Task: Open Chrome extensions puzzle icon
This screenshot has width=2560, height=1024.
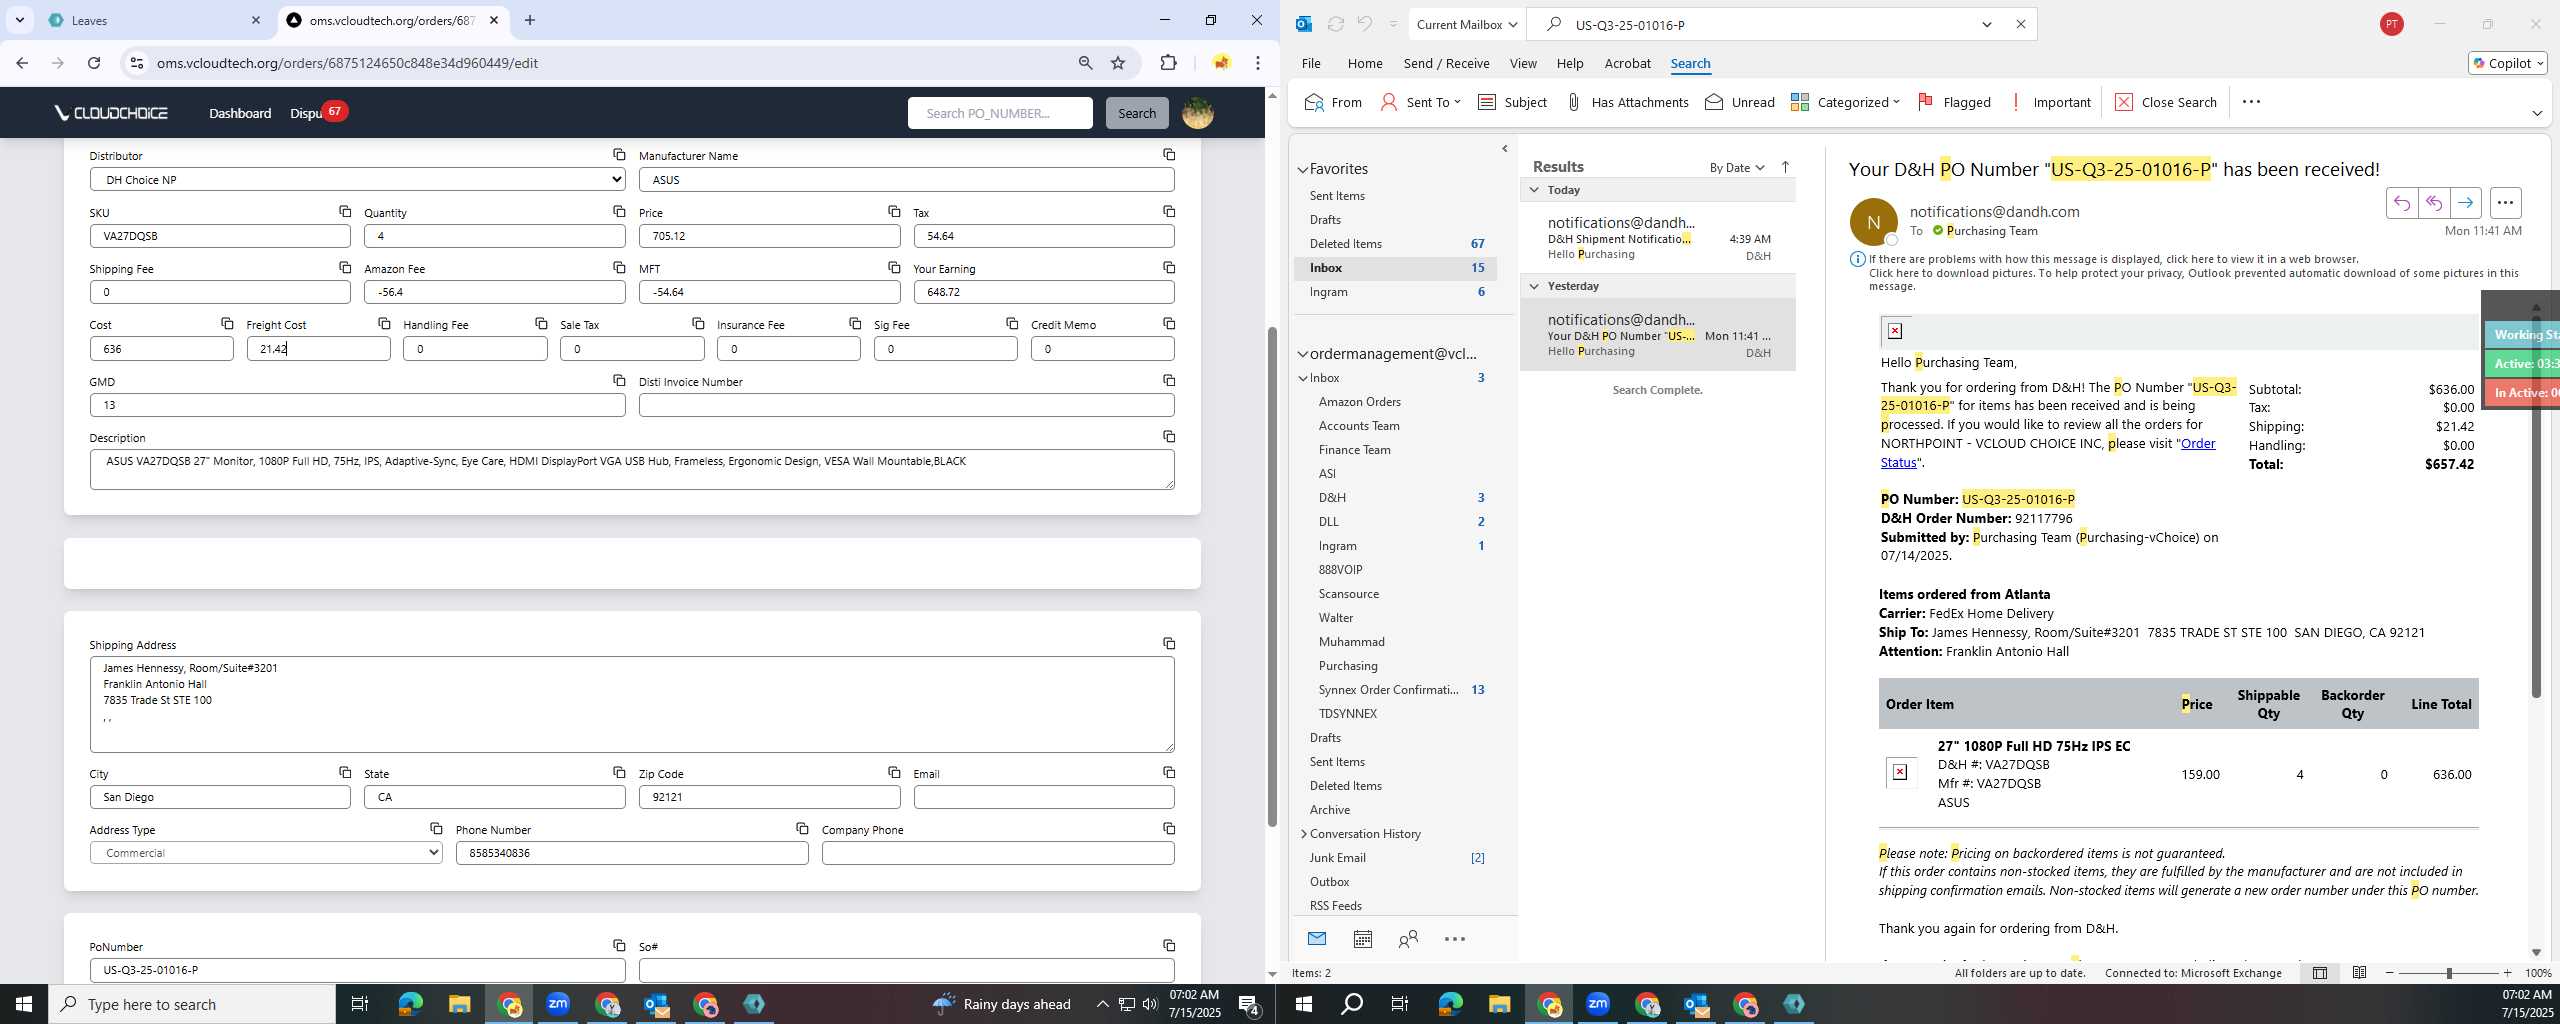Action: pyautogui.click(x=1168, y=63)
